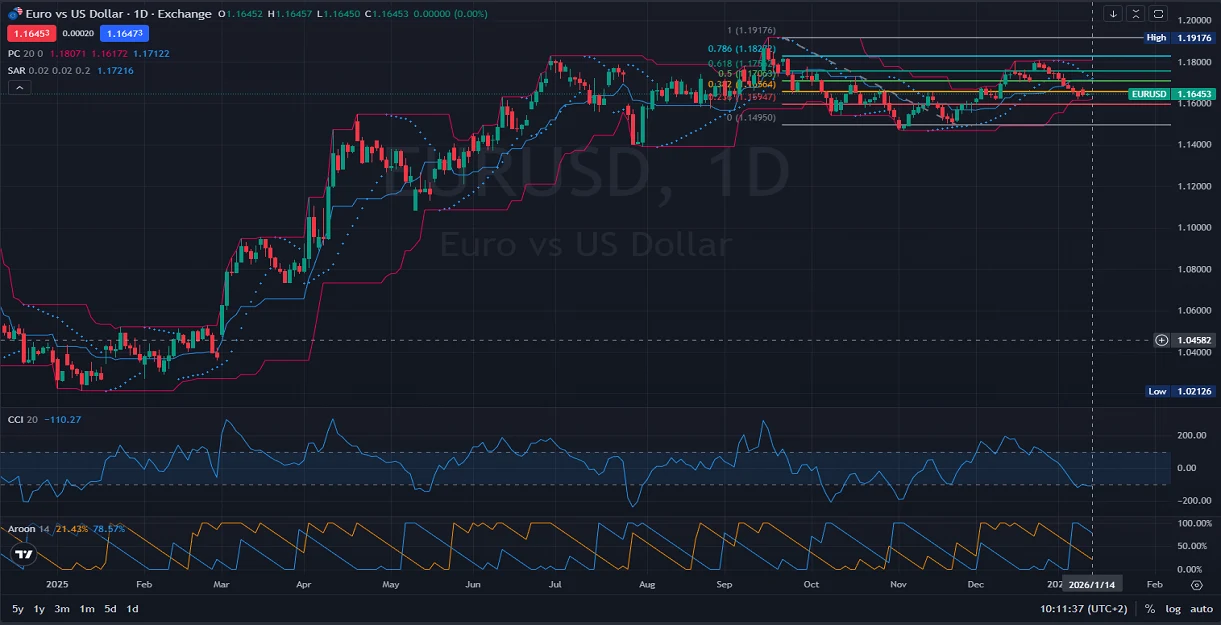This screenshot has height=625, width=1221.
Task: Toggle log scale mode
Action: 1173,609
